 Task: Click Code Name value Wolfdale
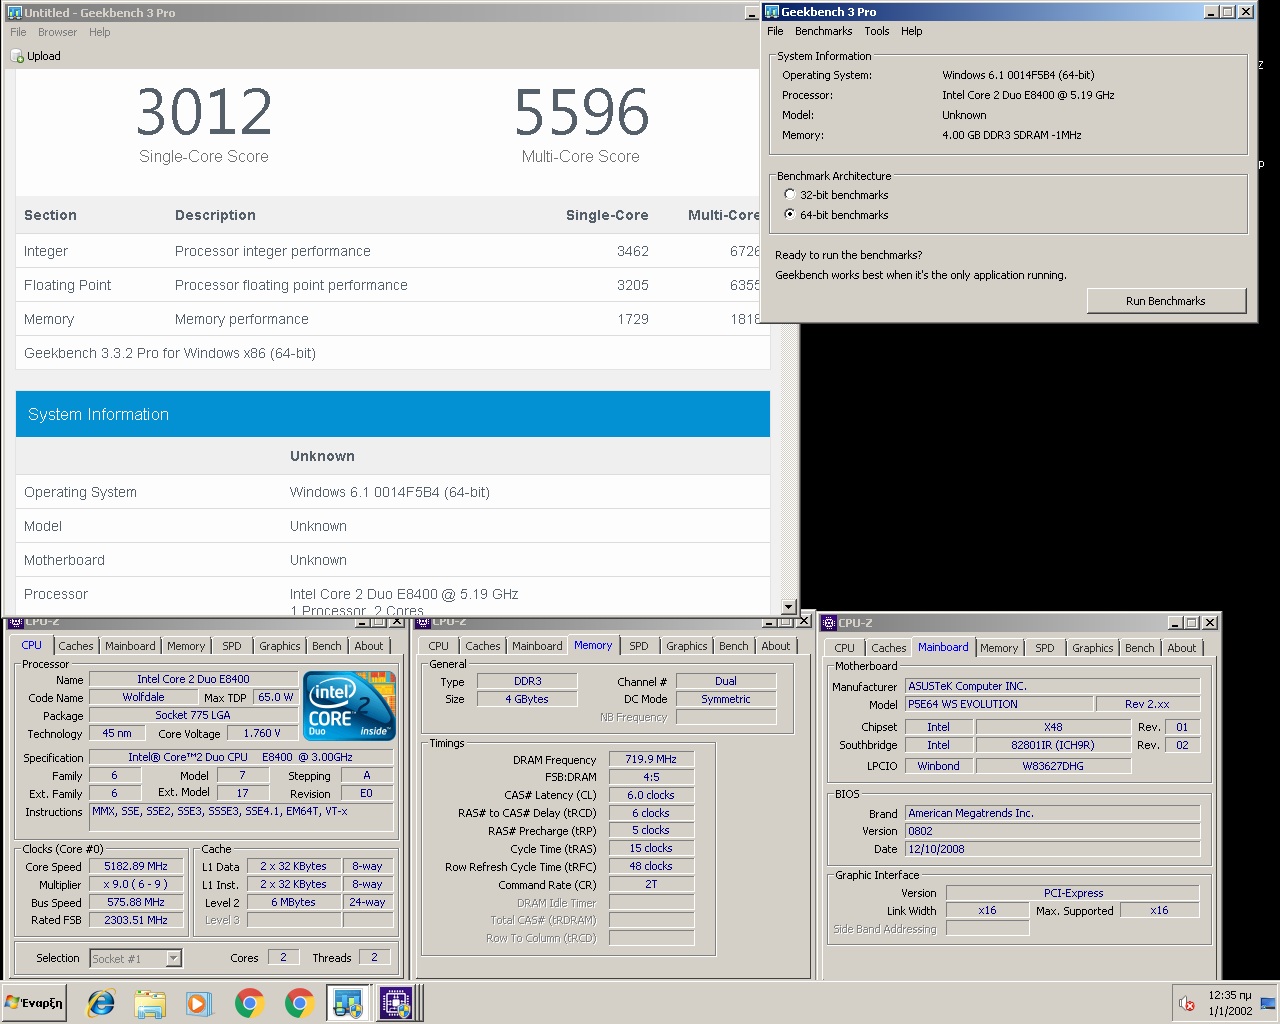pyautogui.click(x=143, y=697)
